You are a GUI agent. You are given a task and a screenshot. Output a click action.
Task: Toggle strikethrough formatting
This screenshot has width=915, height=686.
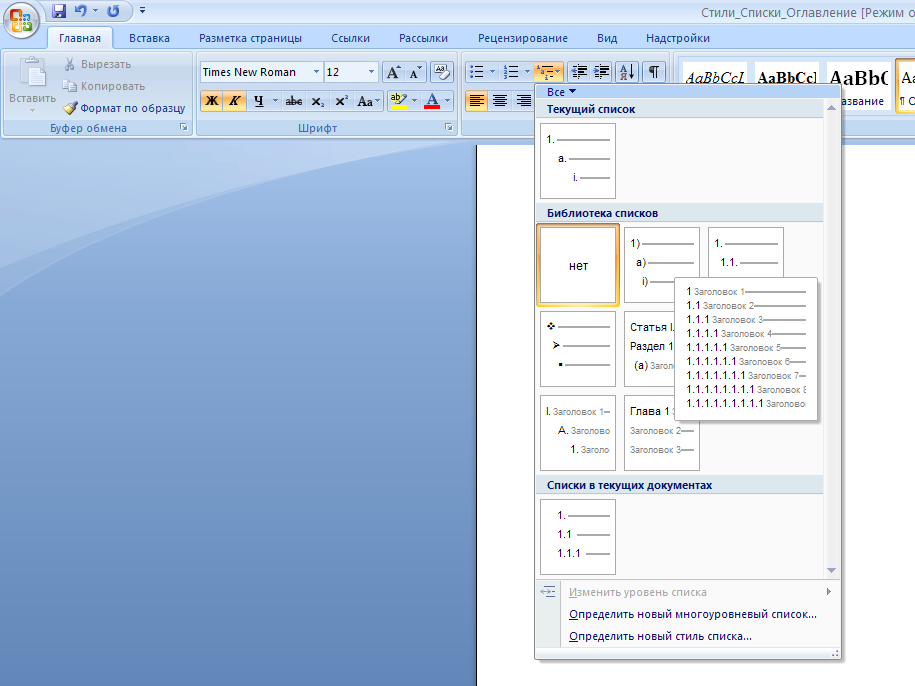(x=294, y=101)
